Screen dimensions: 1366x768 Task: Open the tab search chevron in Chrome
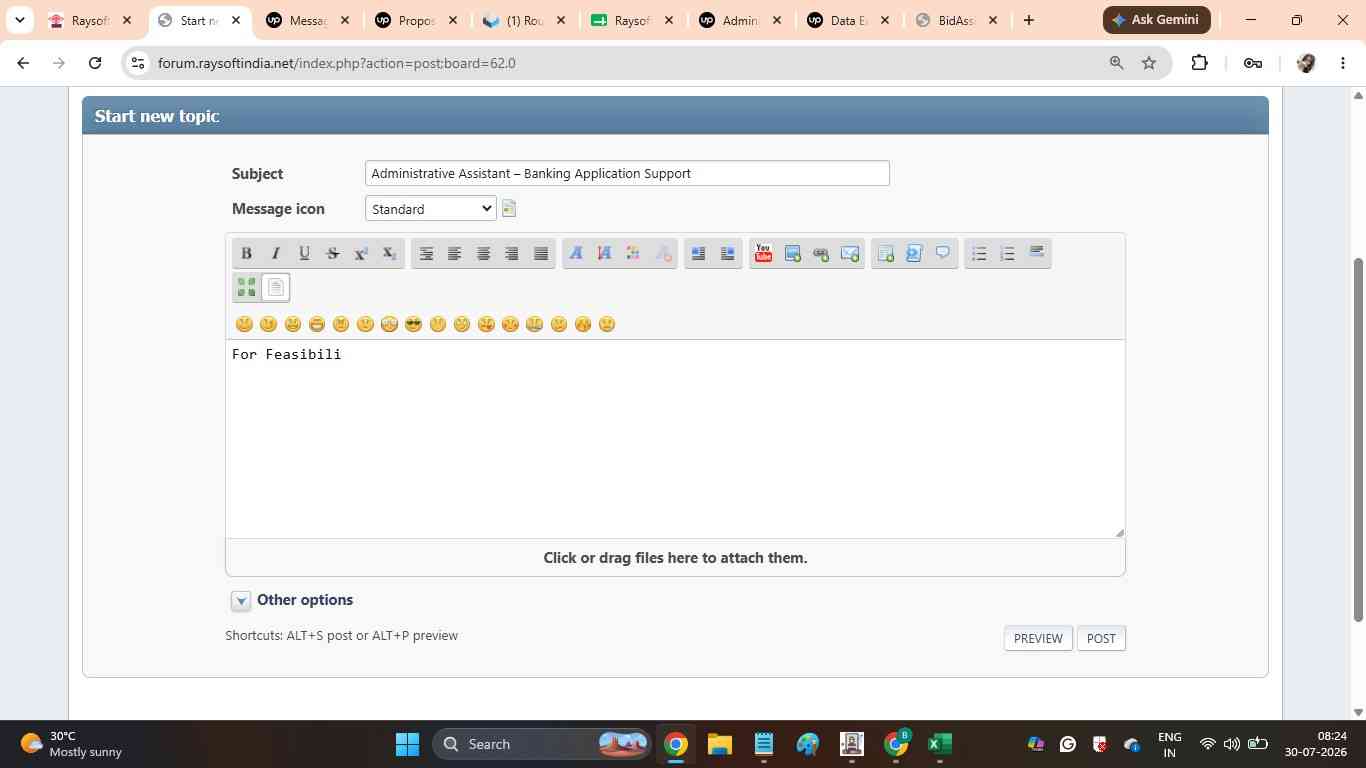click(x=19, y=20)
